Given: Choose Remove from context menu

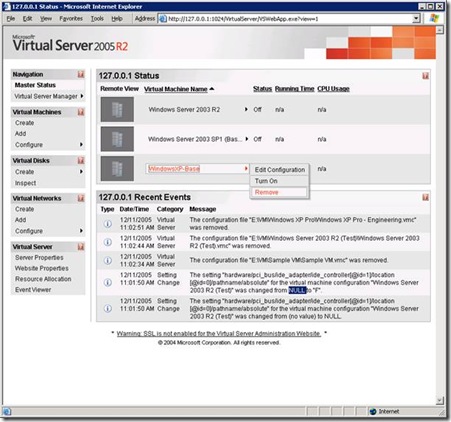Looking at the screenshot, I should point(280,192).
